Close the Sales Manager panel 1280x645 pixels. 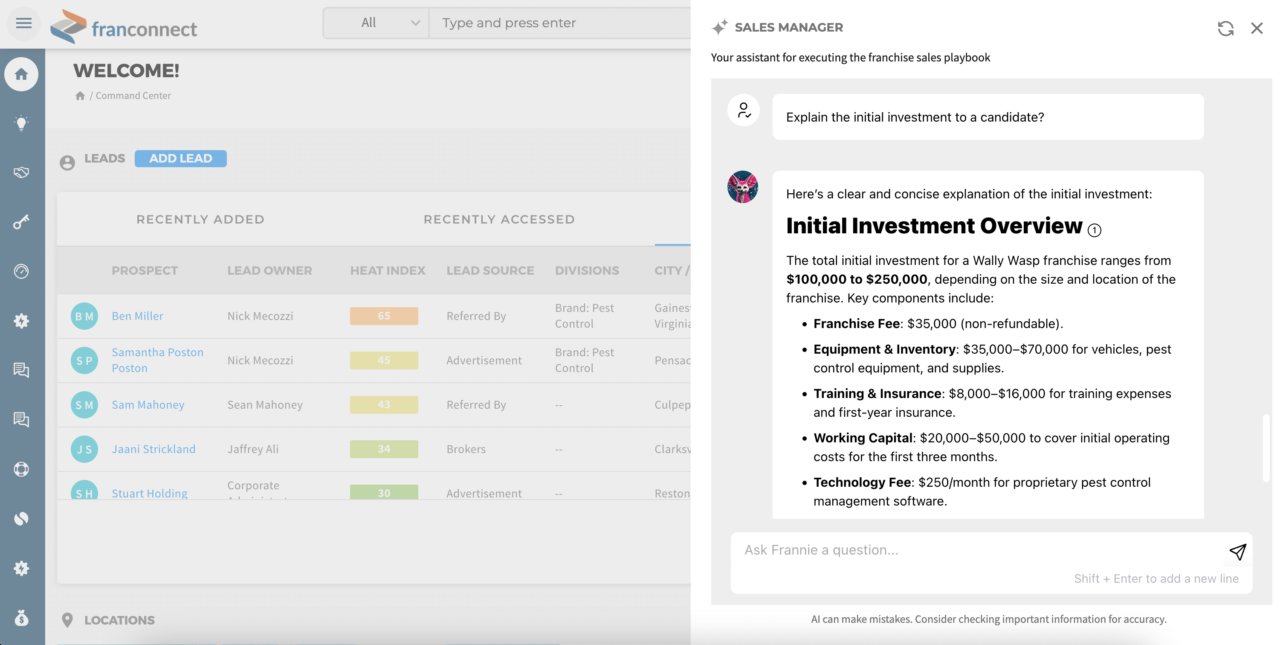pos(1257,28)
